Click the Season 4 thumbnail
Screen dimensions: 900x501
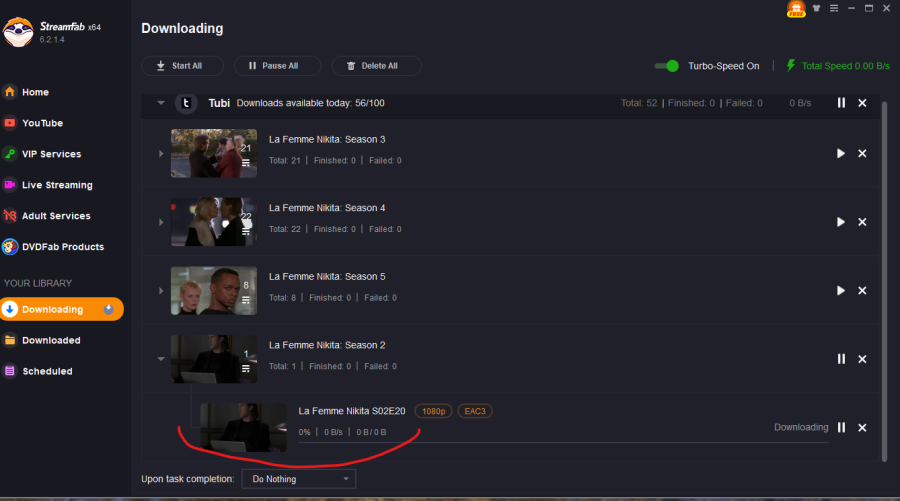[x=214, y=222]
